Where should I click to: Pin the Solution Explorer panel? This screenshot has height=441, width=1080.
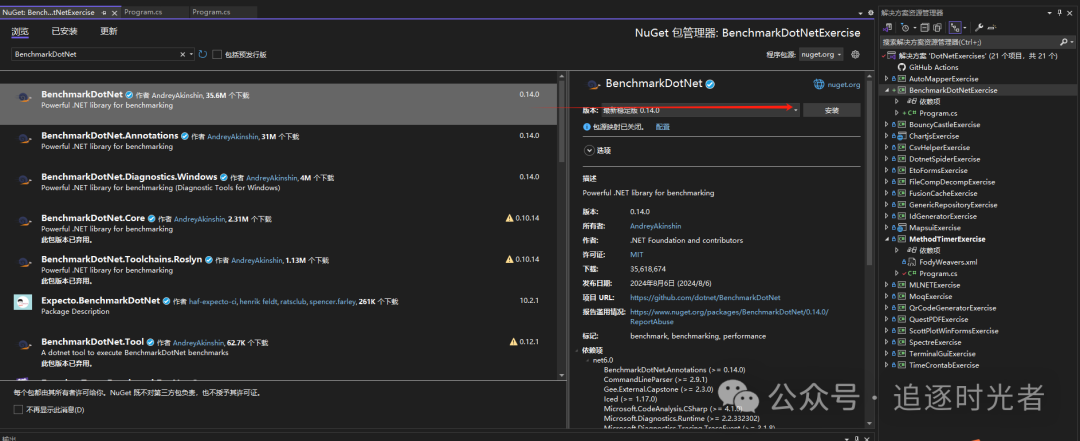click(x=1059, y=12)
